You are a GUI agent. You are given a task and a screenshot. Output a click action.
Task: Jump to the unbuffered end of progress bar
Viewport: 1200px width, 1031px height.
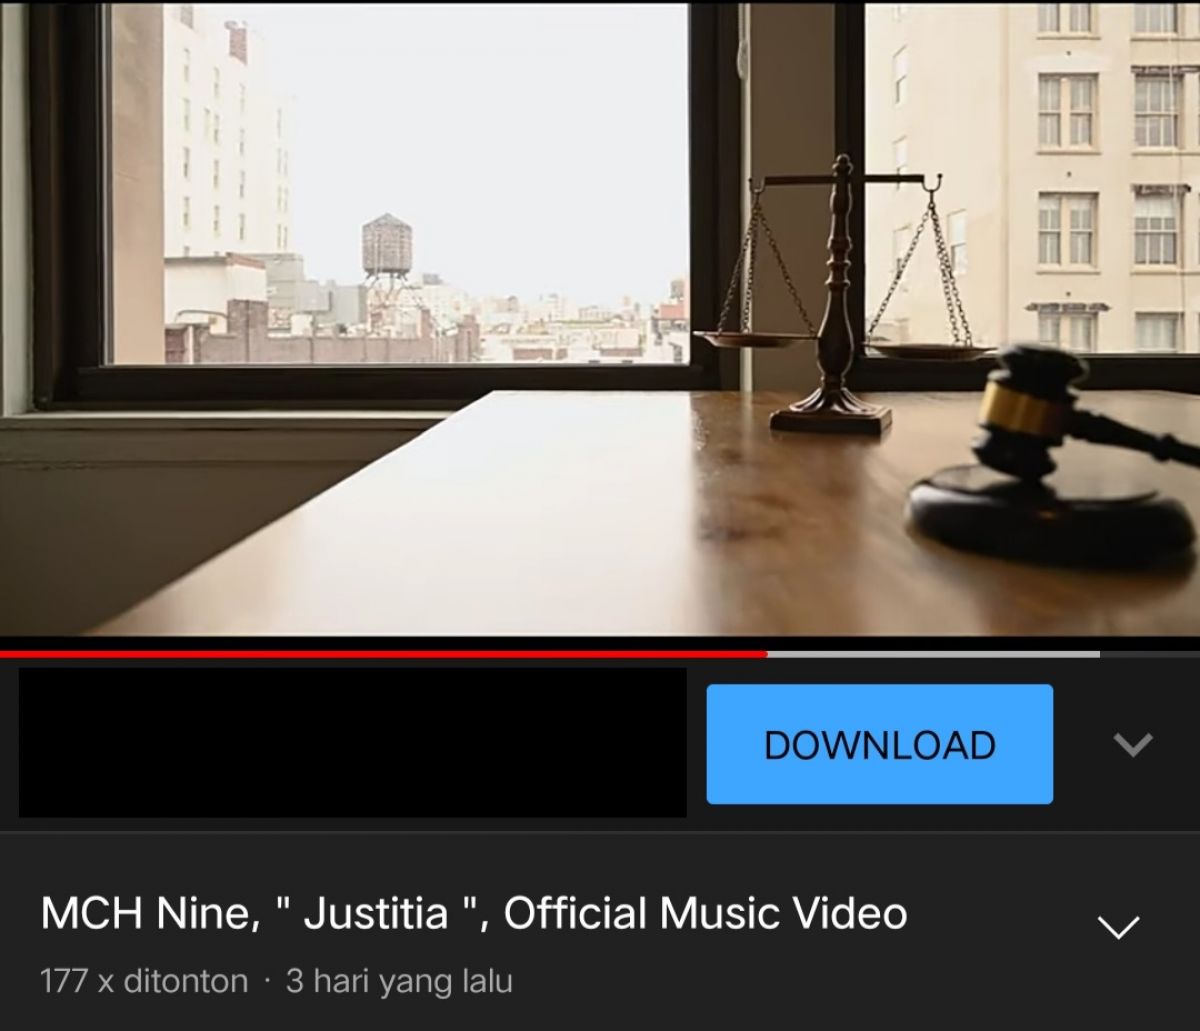(x=1150, y=654)
